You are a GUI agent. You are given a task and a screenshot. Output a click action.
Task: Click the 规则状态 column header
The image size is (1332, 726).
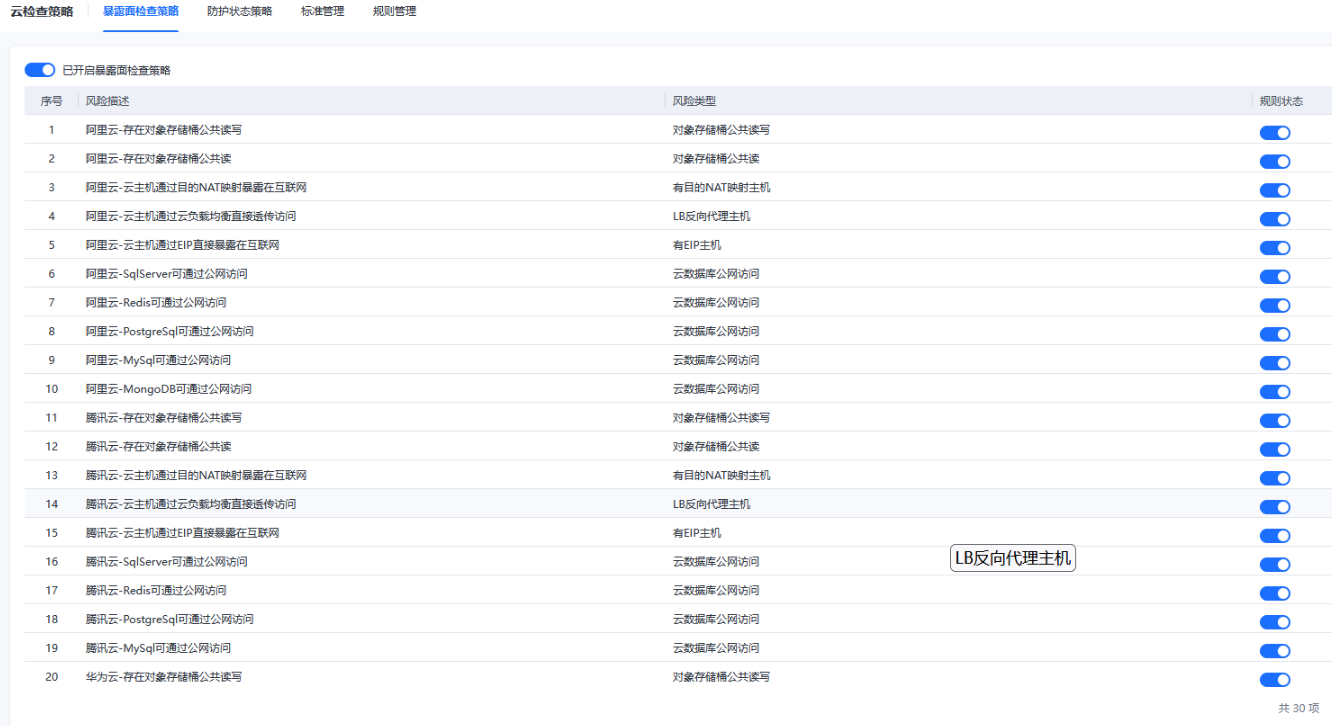click(1281, 101)
